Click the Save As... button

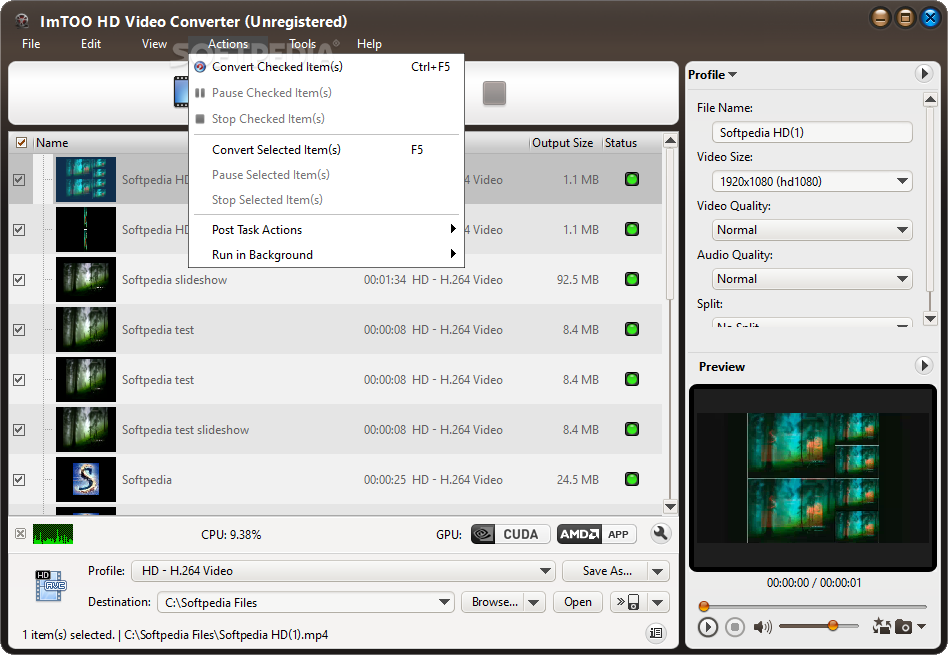pyautogui.click(x=606, y=571)
